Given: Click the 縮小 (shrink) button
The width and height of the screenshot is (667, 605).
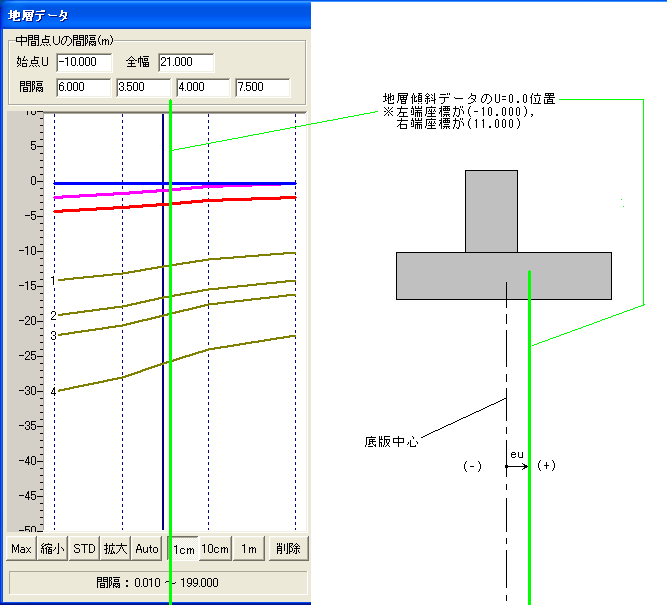Looking at the screenshot, I should 52,548.
